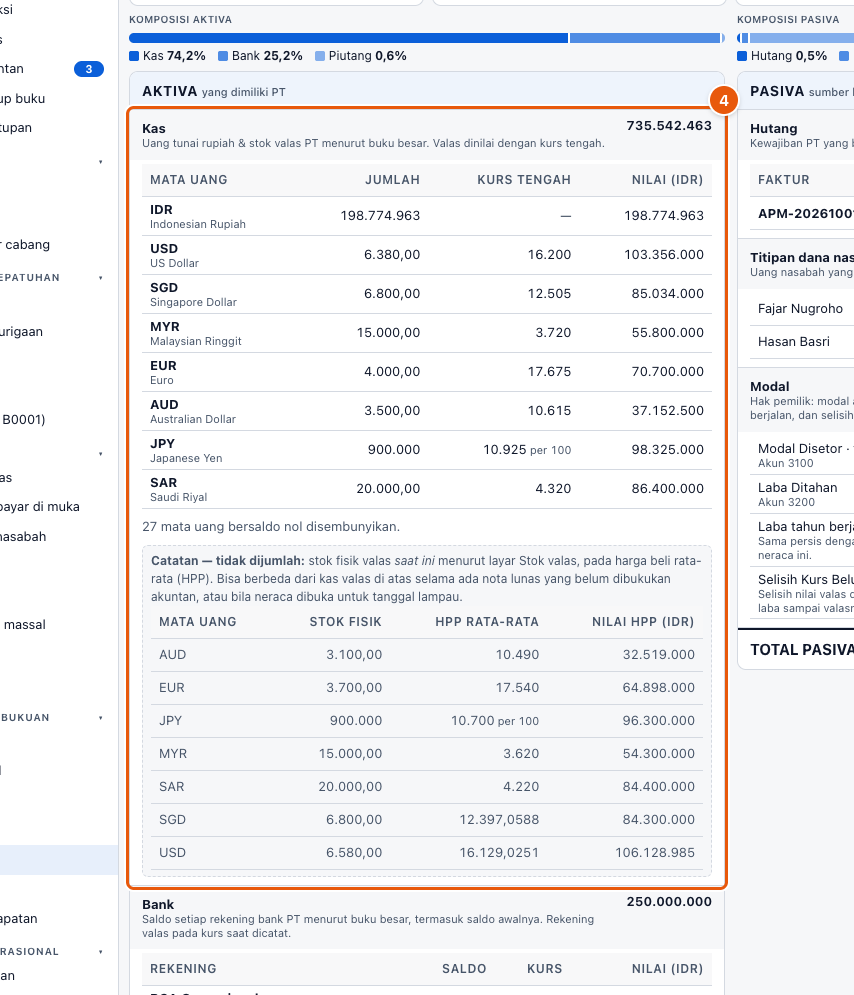Click the 'Indonesian Rupiah' currency row label
Image resolution: width=854 pixels, height=995 pixels.
[197, 225]
